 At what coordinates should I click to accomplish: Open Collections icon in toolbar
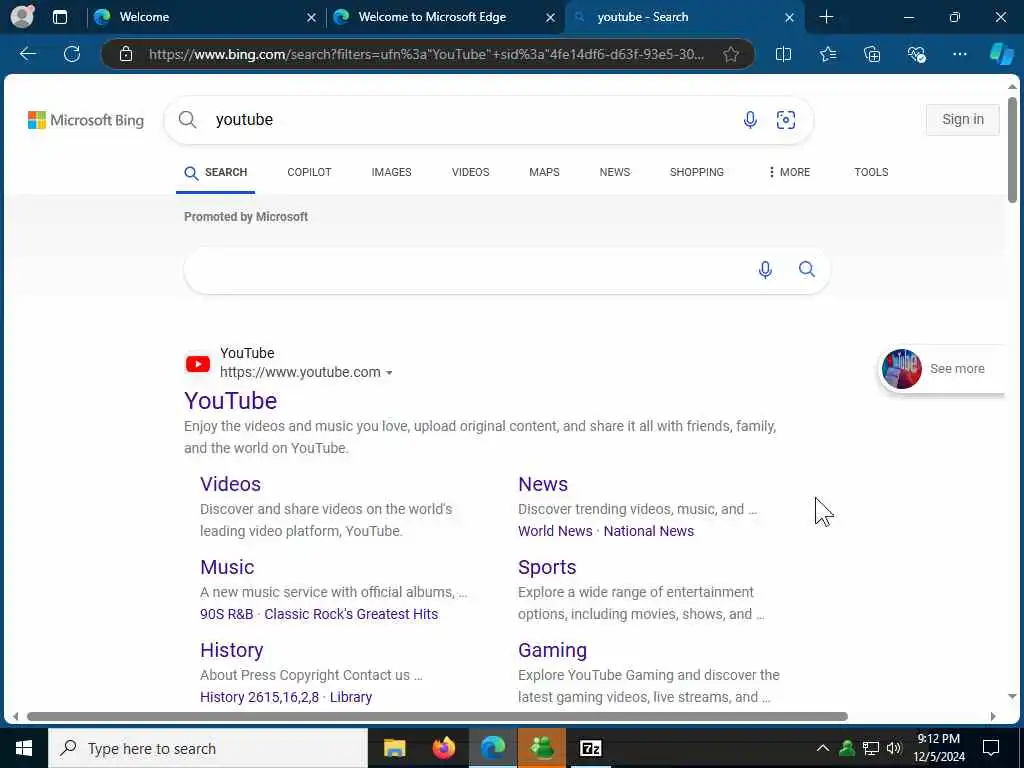tap(872, 54)
